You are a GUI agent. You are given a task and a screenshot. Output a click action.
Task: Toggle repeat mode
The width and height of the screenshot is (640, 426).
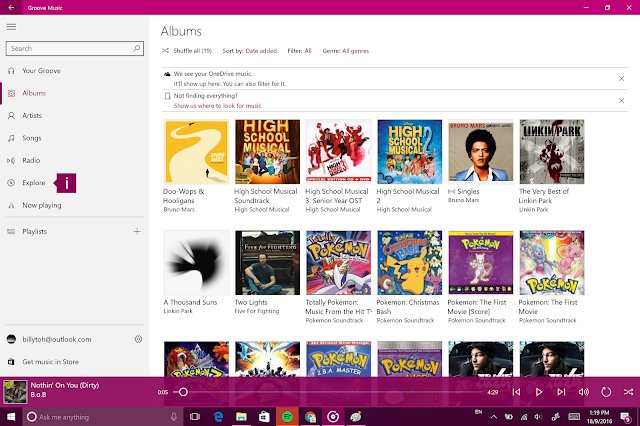pyautogui.click(x=606, y=392)
